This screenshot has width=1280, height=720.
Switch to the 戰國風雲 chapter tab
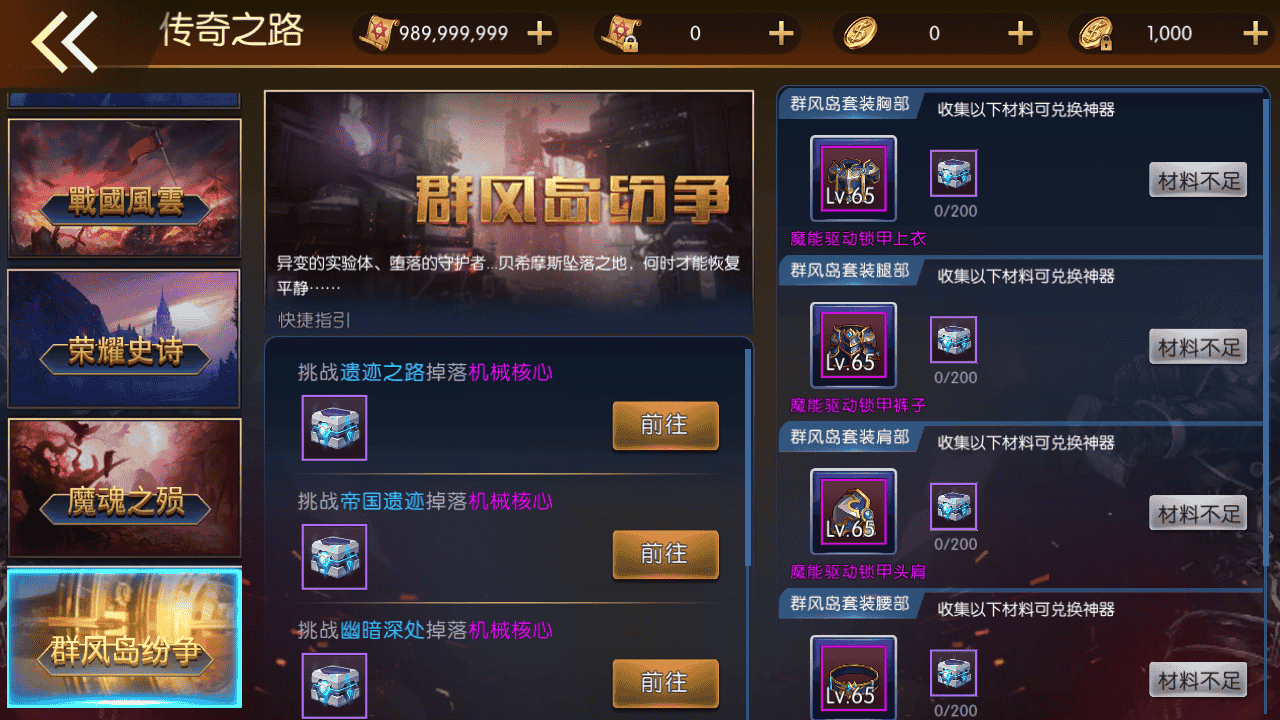(125, 189)
